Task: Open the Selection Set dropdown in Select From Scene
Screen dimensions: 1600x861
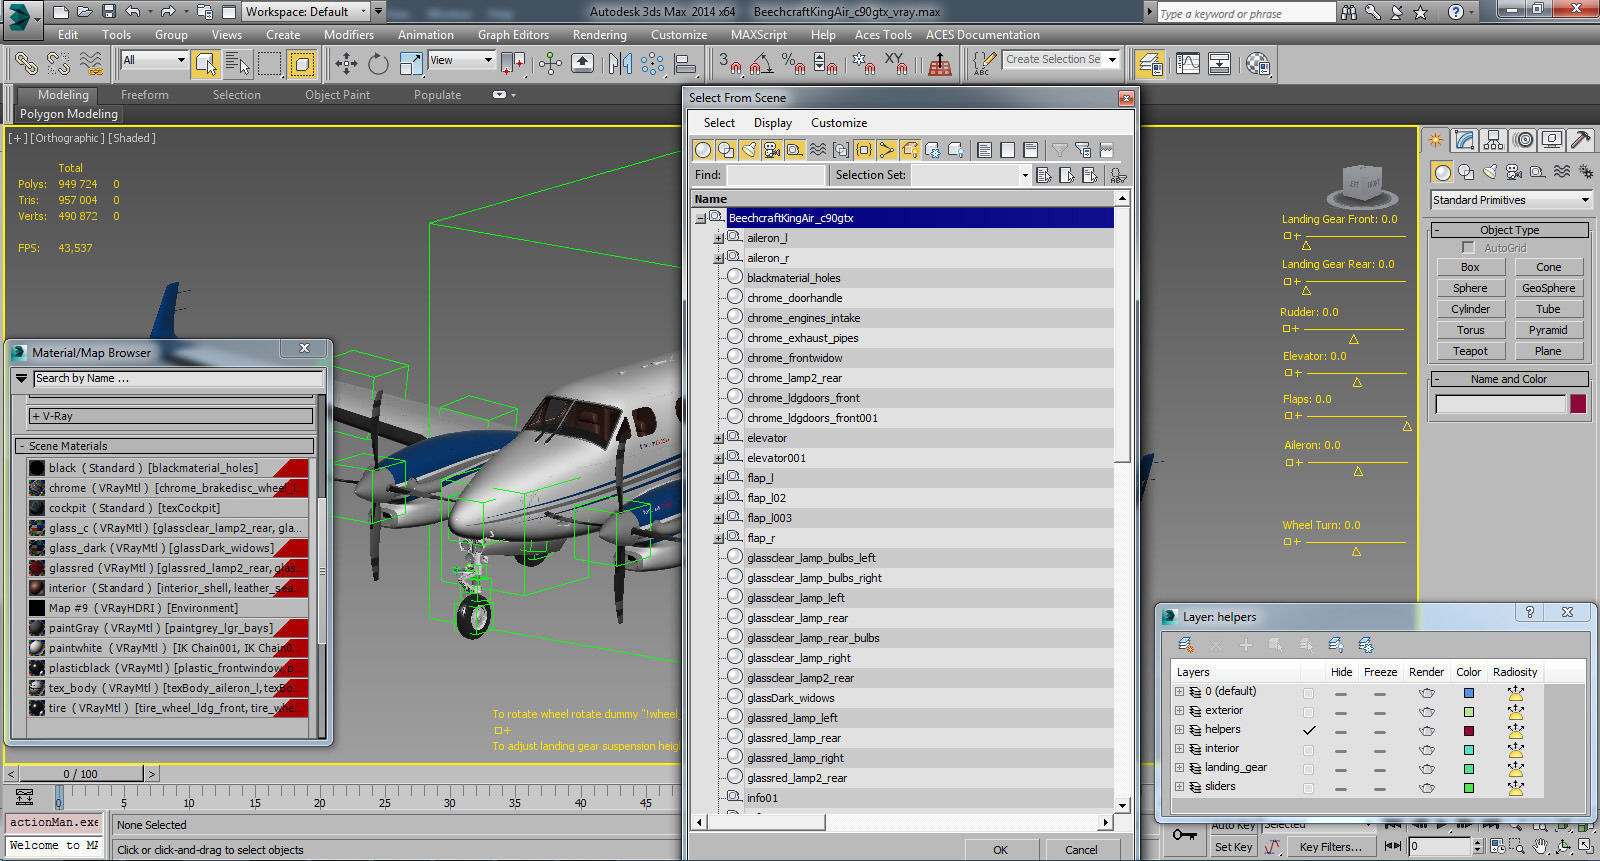Action: tap(1025, 175)
